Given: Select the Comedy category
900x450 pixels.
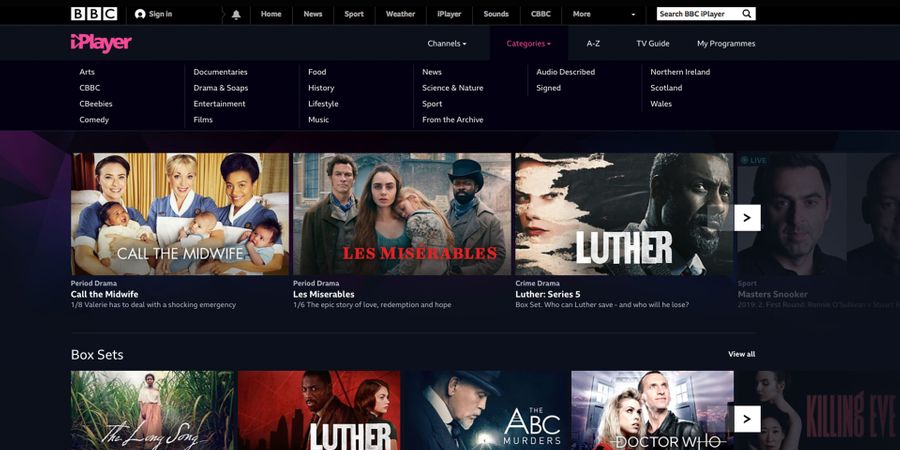Looking at the screenshot, I should (94, 120).
